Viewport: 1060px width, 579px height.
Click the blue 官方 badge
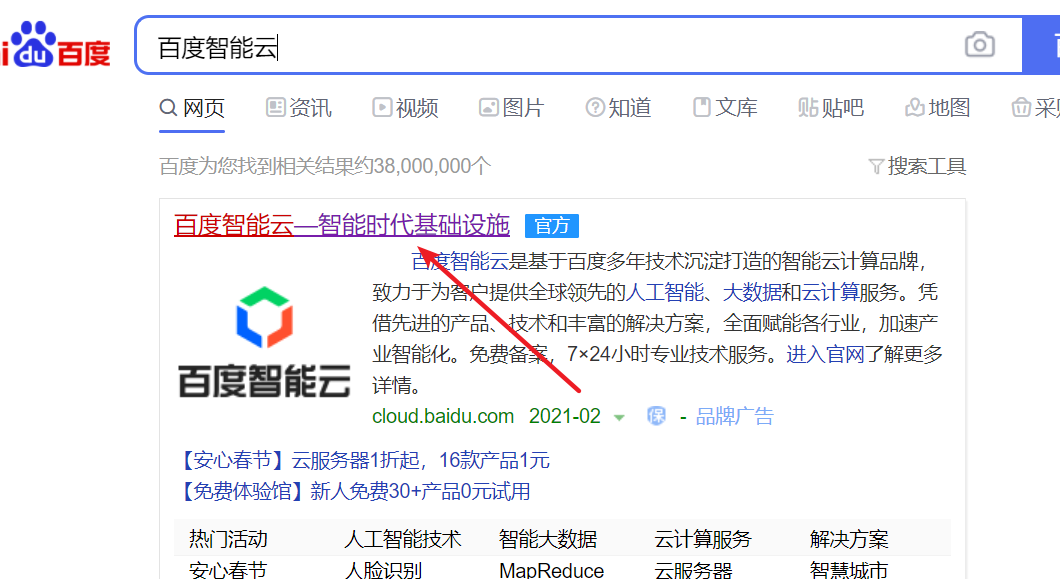pos(552,226)
